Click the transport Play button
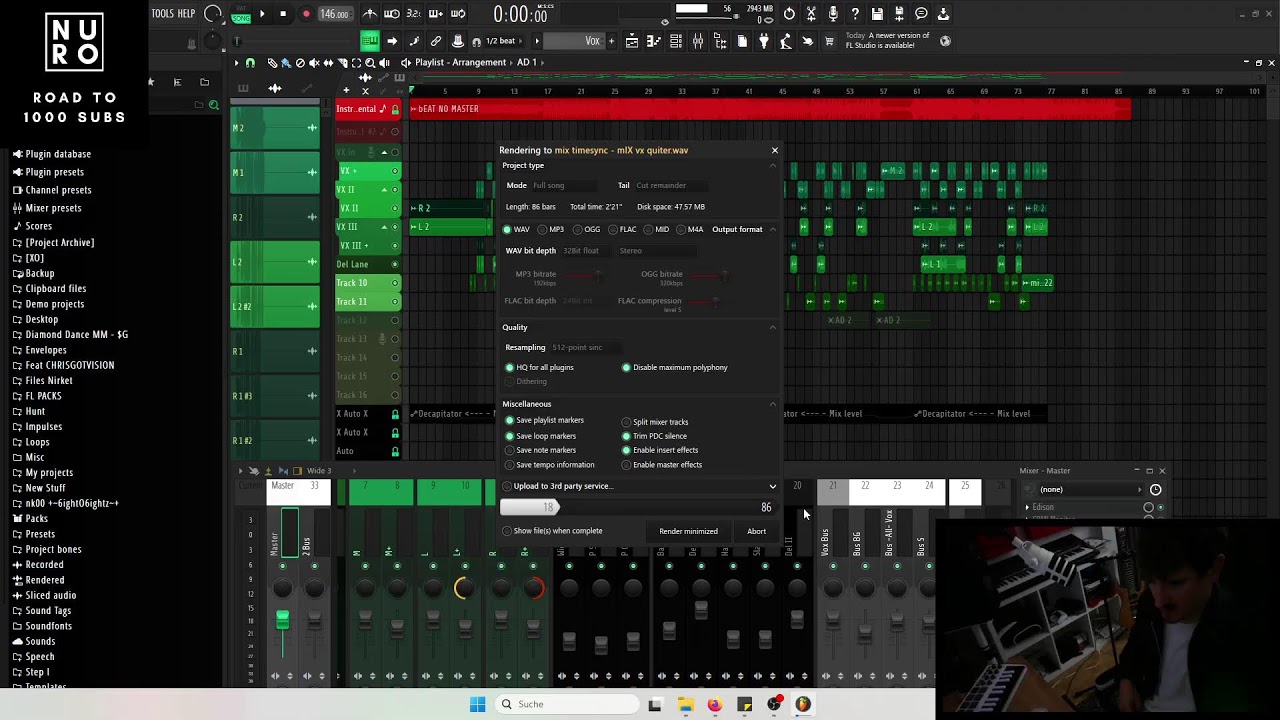 [262, 14]
